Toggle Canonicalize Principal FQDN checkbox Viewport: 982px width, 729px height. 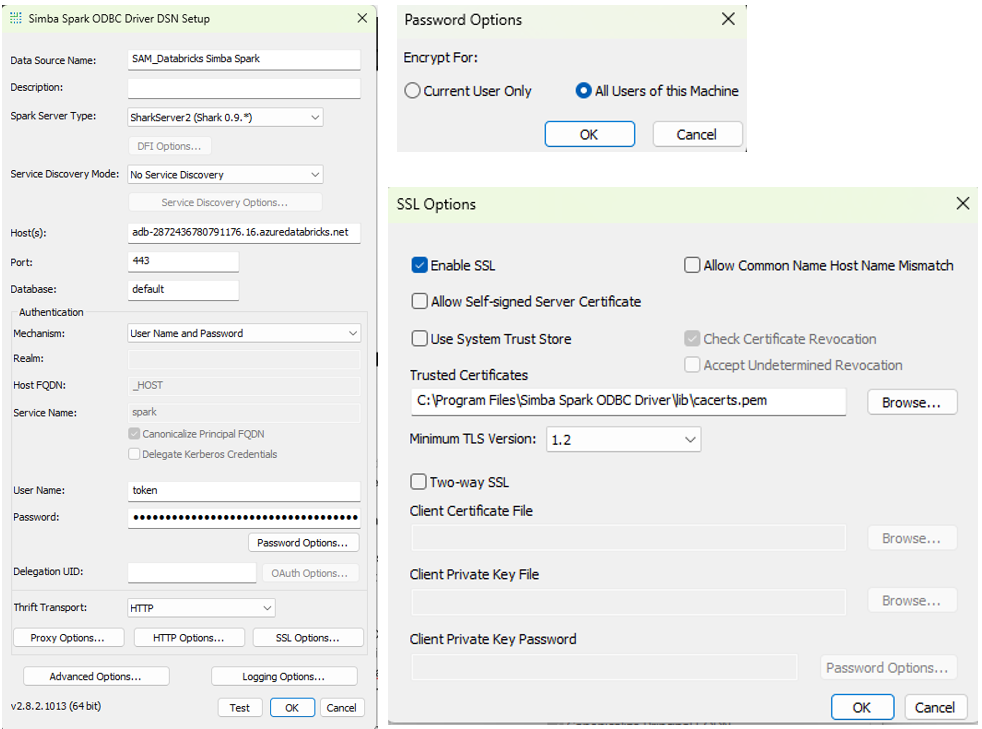pyautogui.click(x=134, y=433)
